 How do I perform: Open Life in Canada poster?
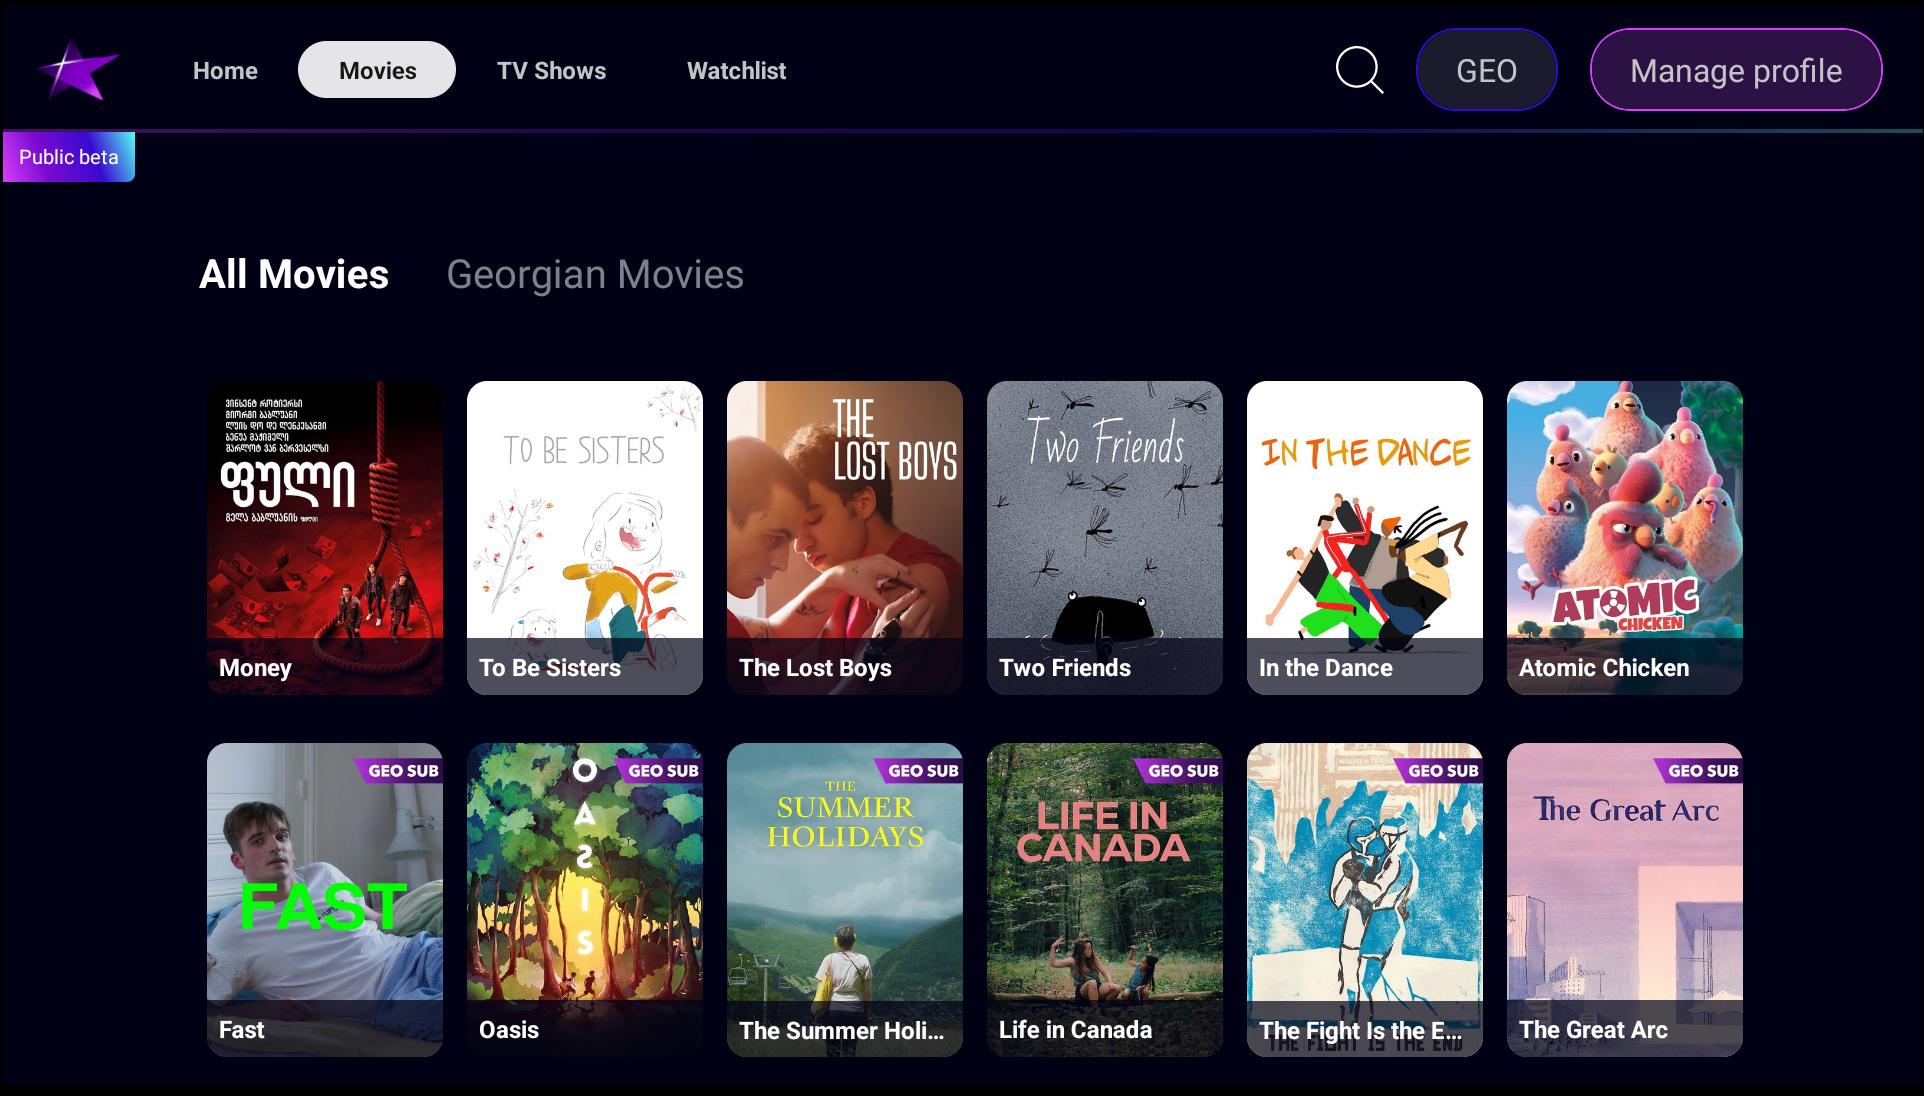[1105, 900]
